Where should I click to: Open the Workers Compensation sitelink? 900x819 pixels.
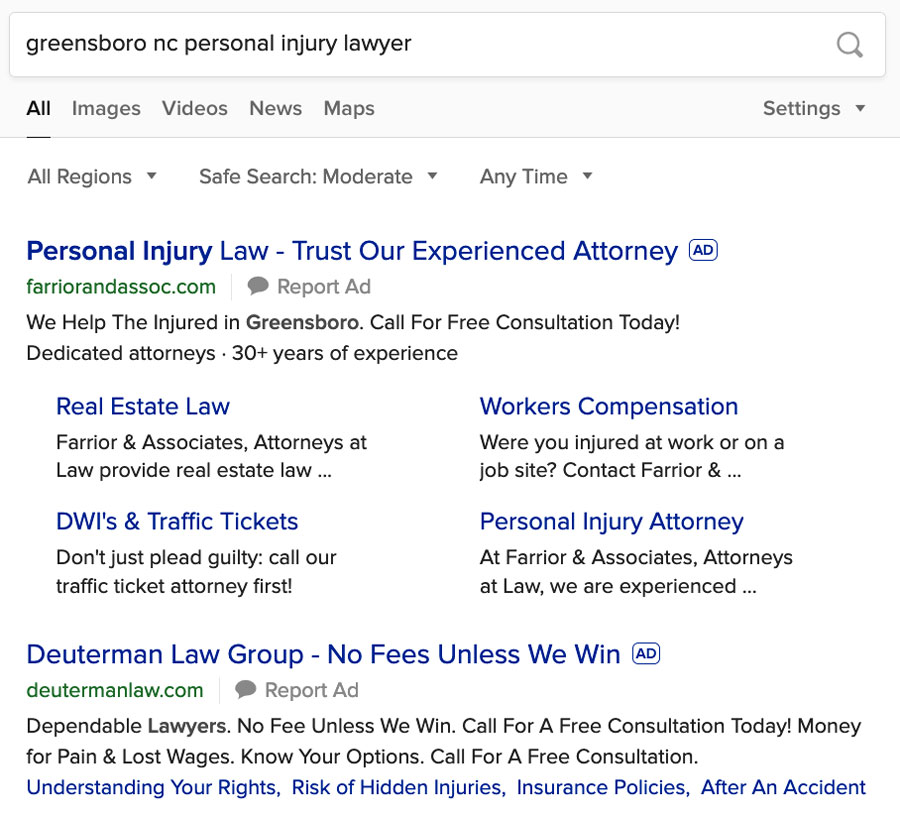click(x=609, y=406)
